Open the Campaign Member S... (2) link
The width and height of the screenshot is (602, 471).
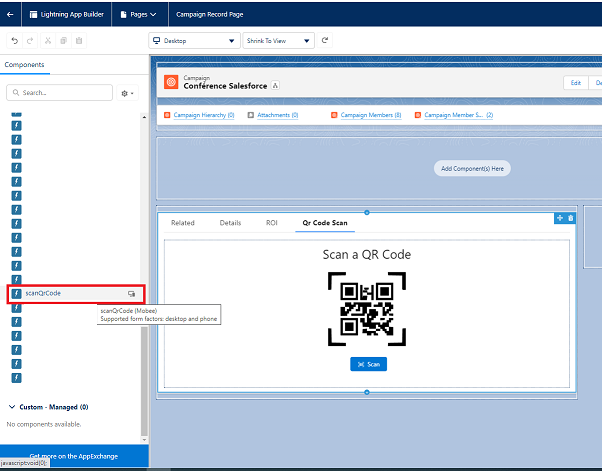[x=459, y=115]
